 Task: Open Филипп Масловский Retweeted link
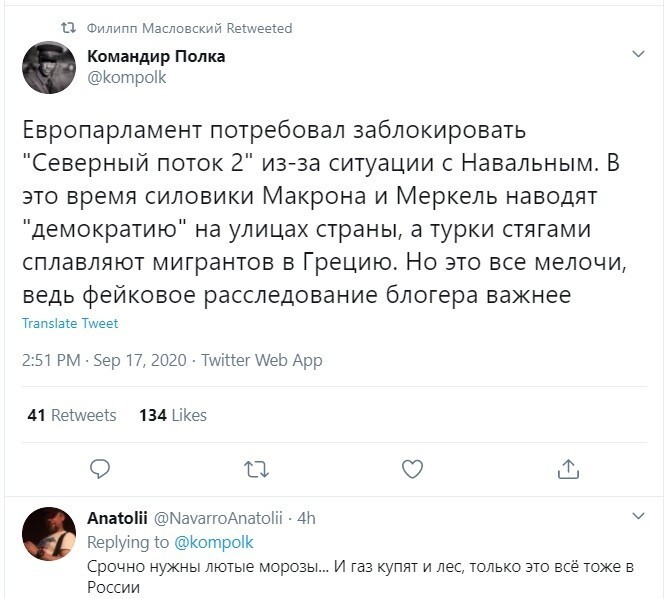(x=189, y=28)
